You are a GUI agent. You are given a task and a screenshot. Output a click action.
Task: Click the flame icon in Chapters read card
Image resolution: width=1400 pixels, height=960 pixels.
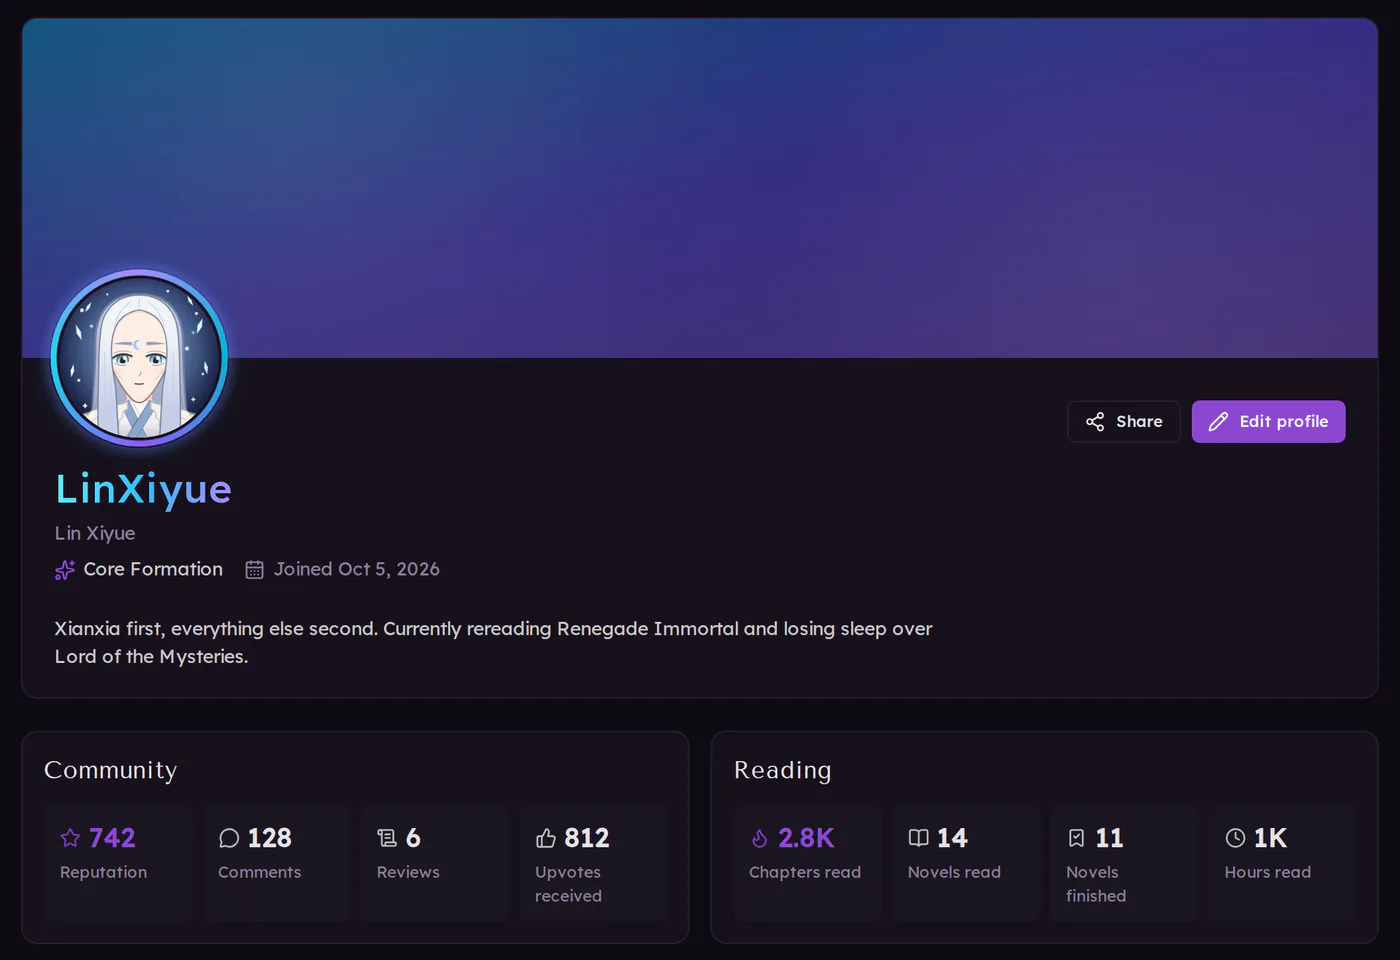pos(760,838)
